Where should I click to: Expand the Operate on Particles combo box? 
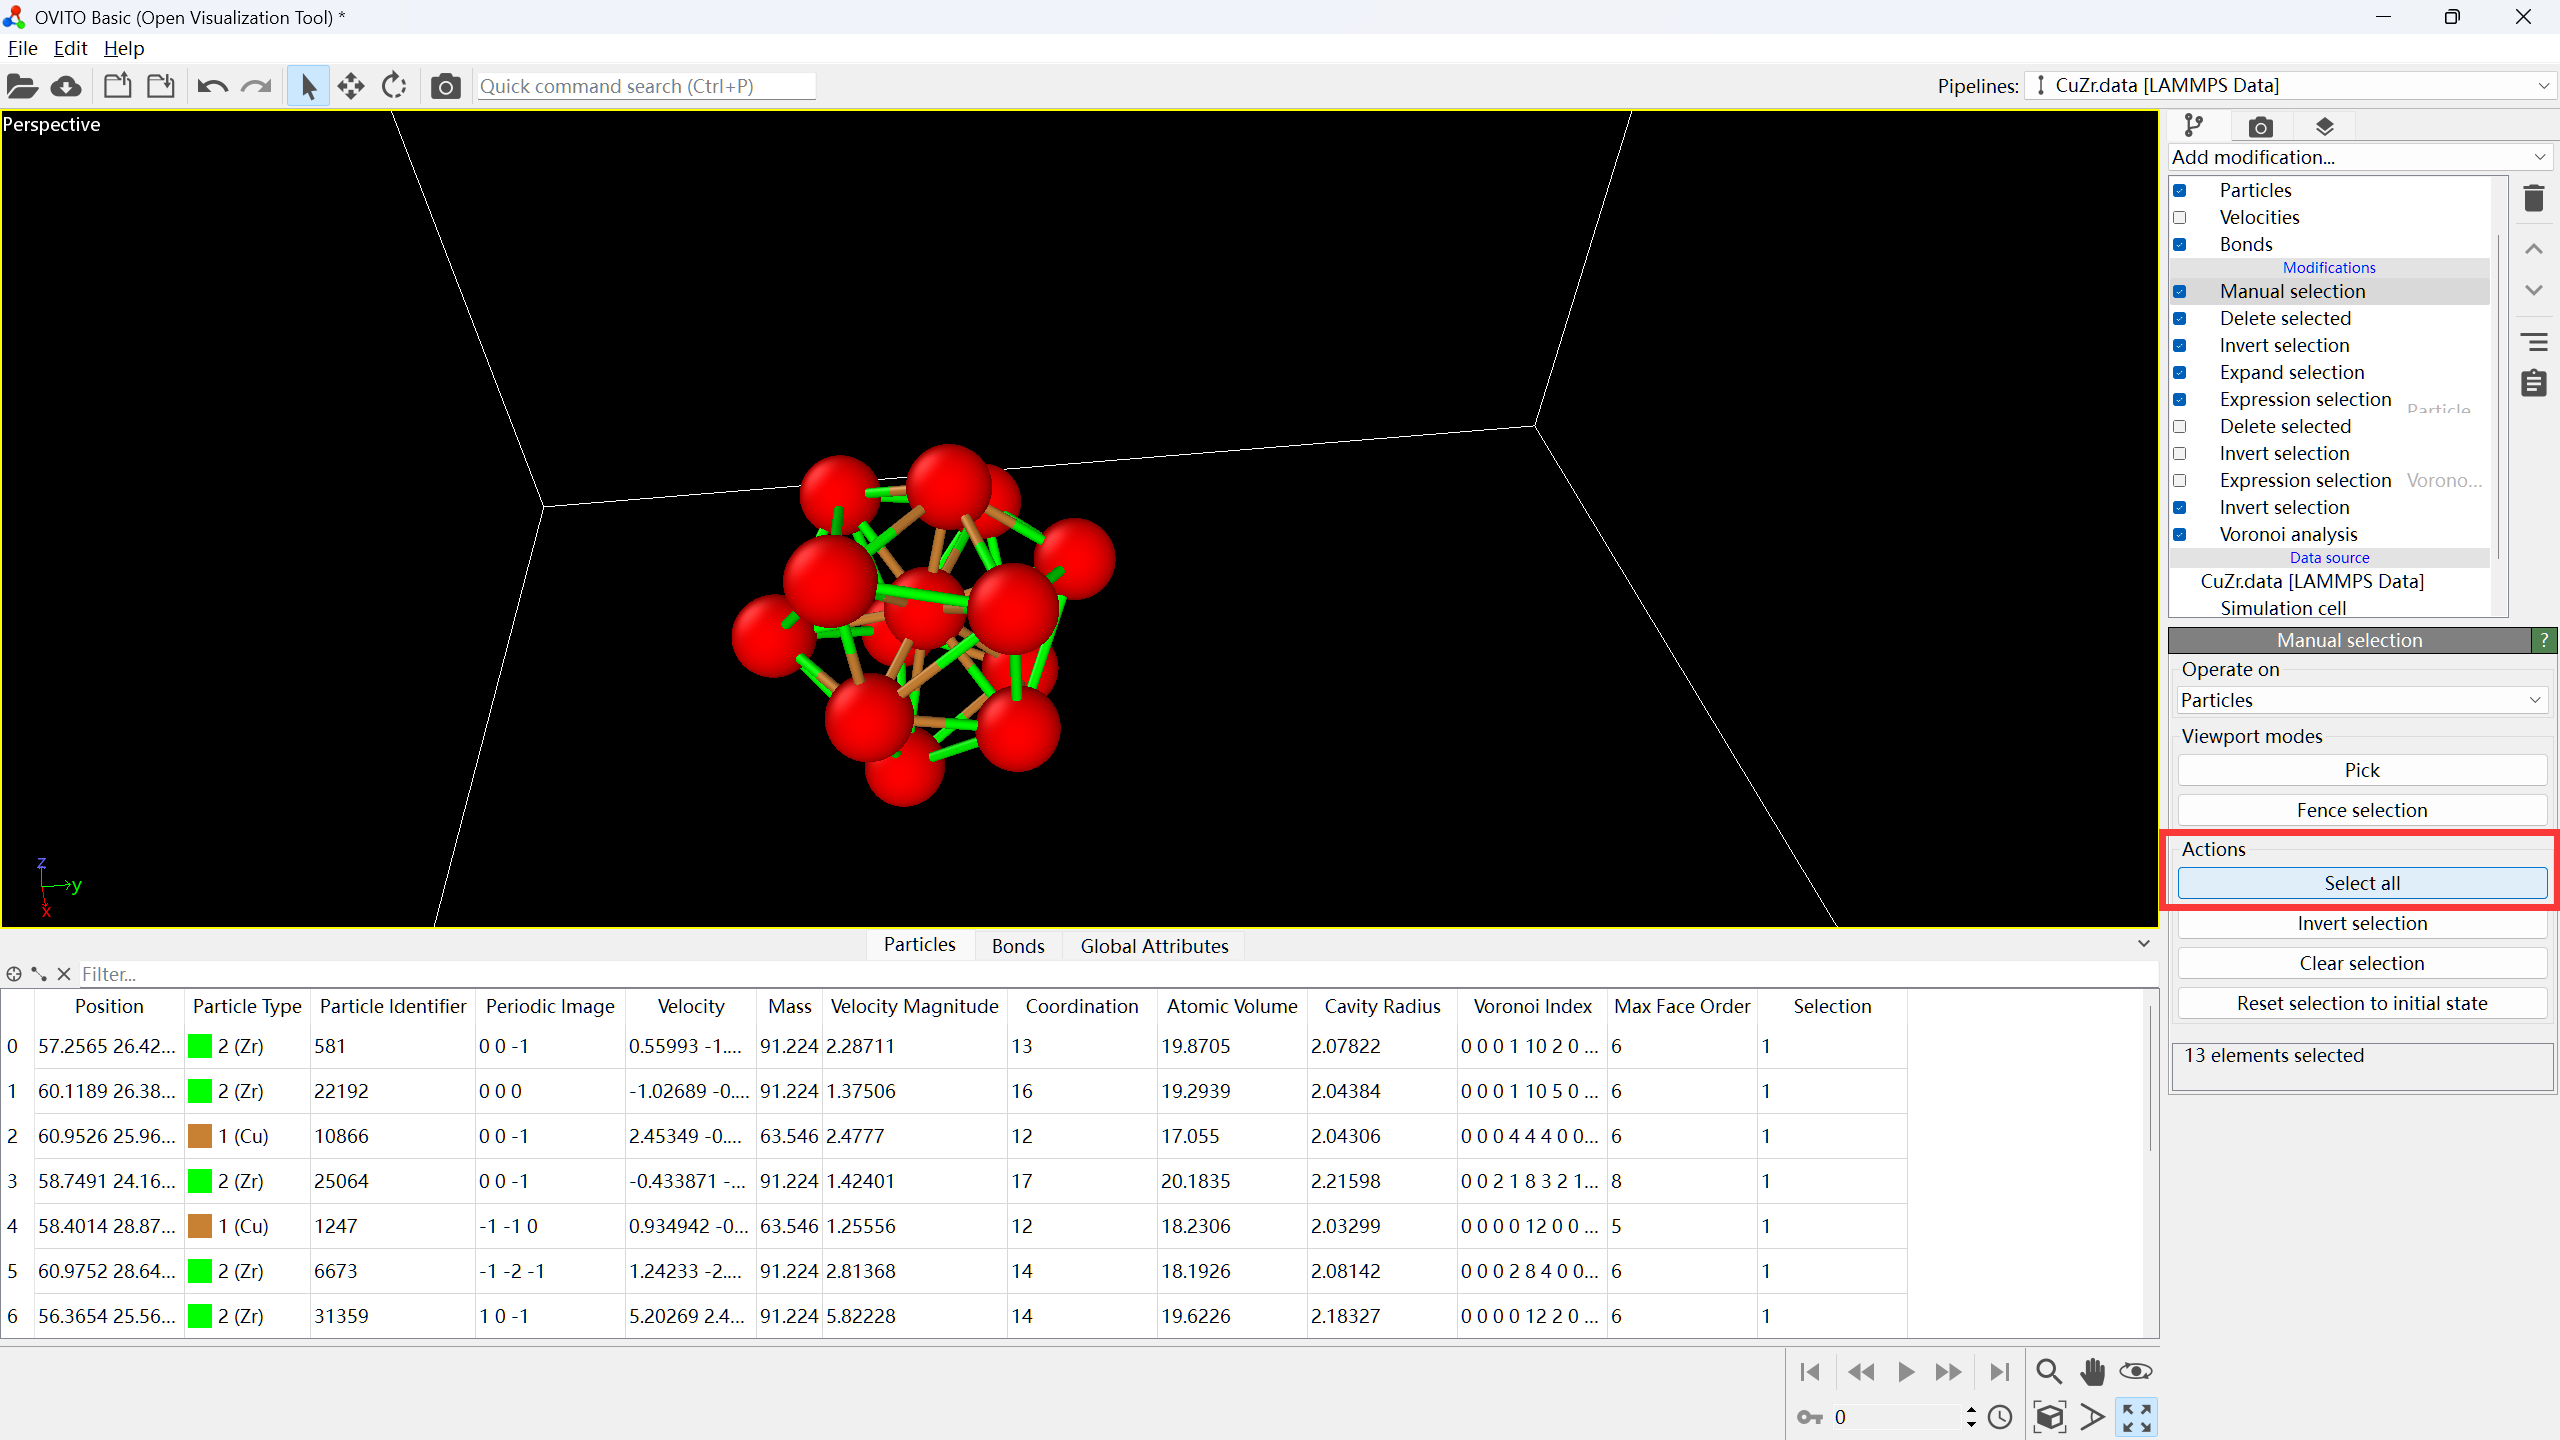tap(2360, 700)
